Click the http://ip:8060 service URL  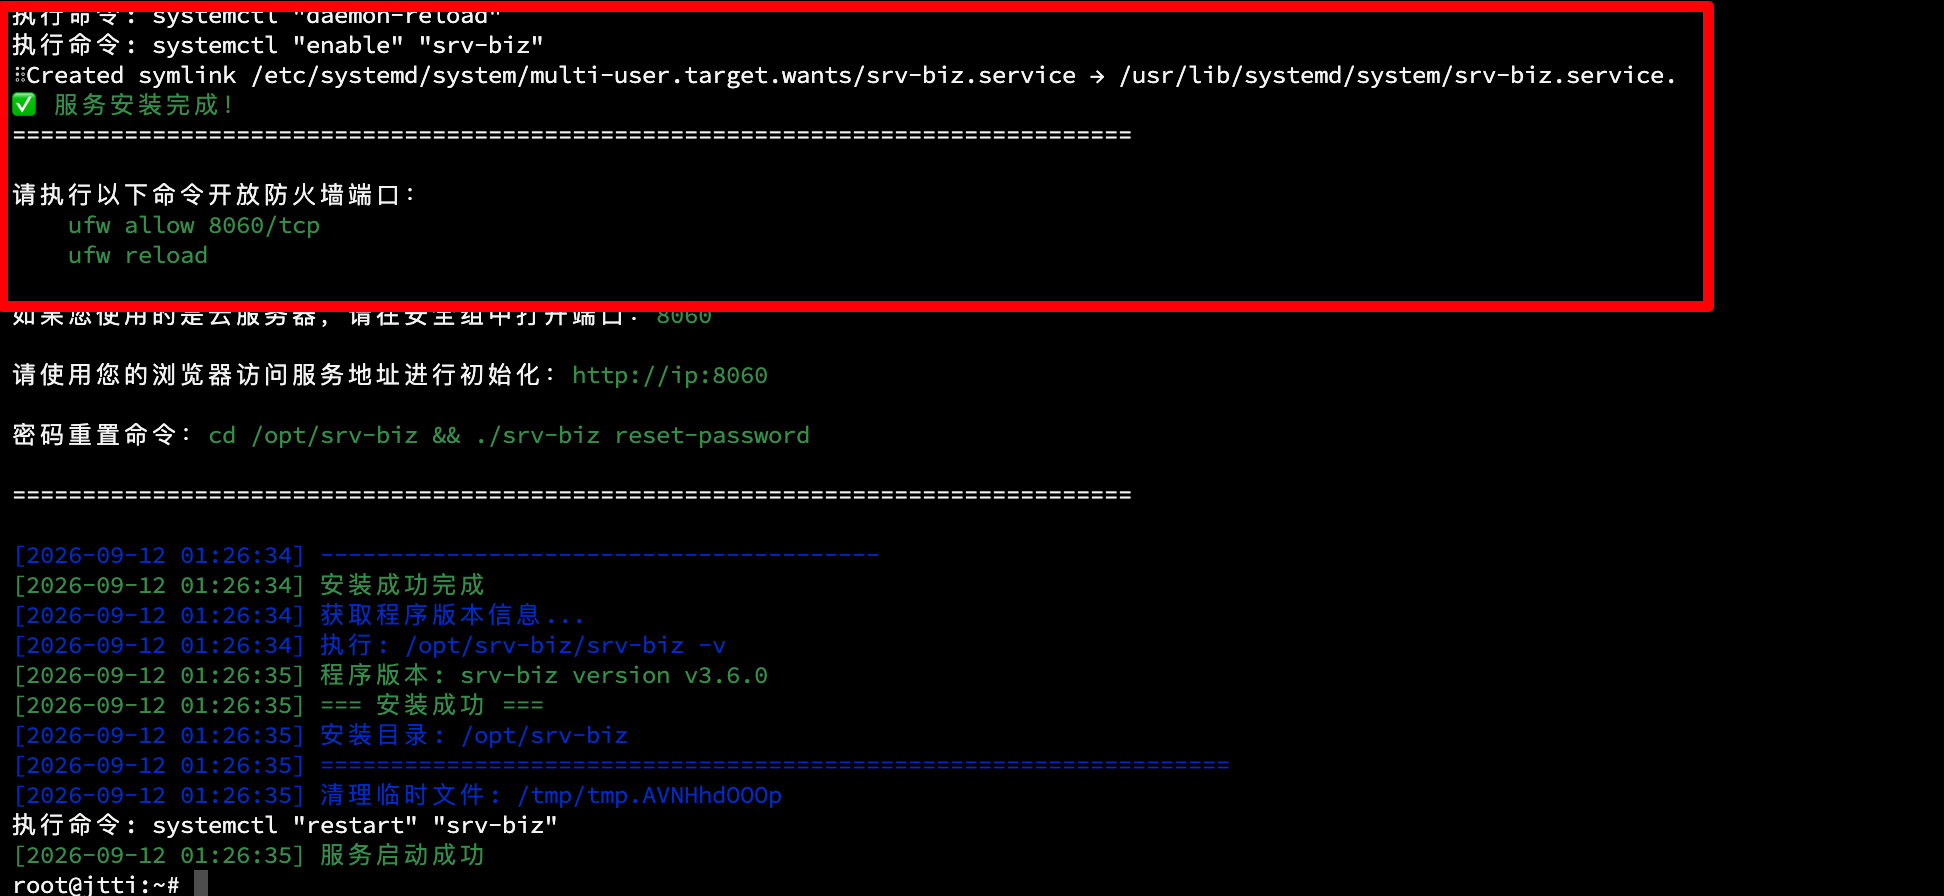[x=670, y=375]
